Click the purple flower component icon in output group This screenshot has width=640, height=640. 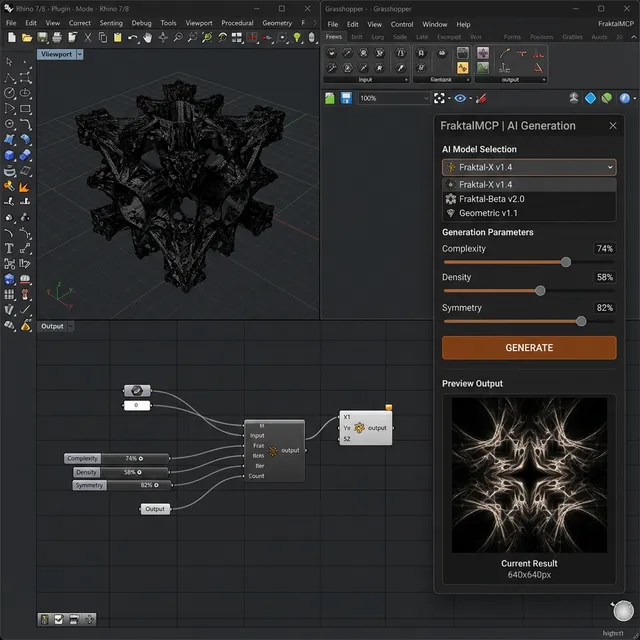click(483, 53)
